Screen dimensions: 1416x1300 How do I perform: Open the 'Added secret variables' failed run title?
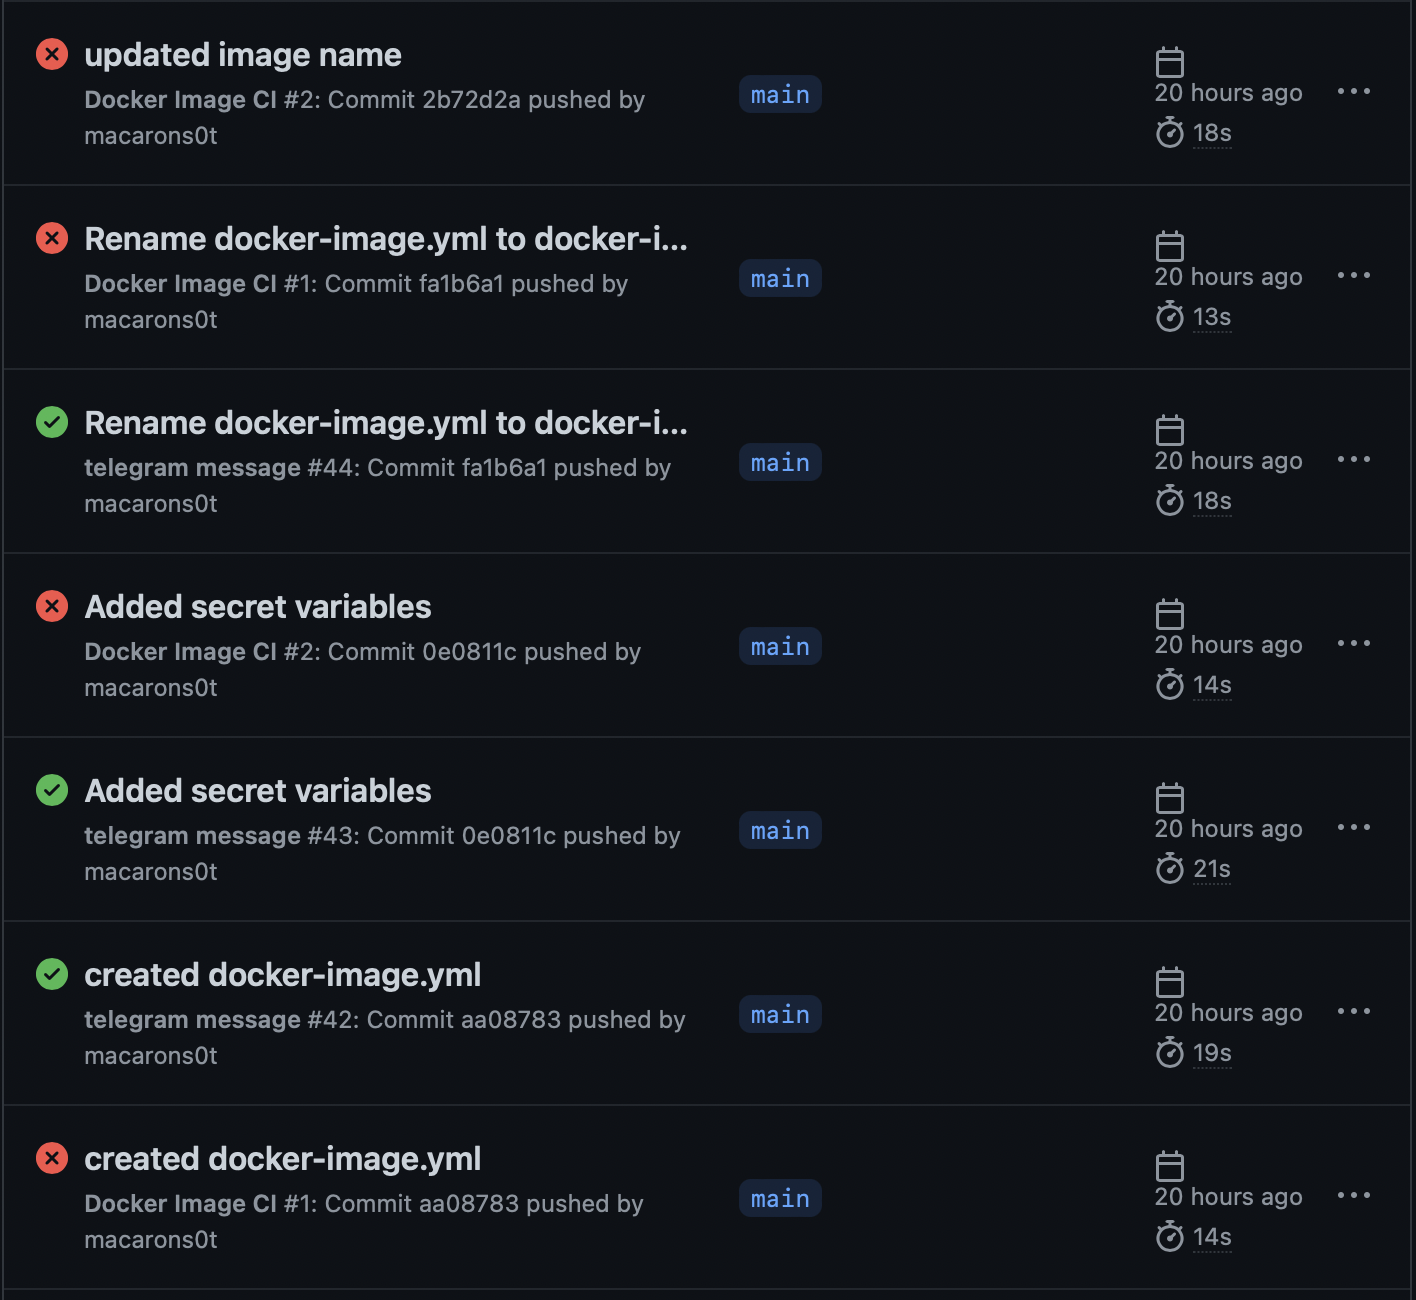(257, 606)
